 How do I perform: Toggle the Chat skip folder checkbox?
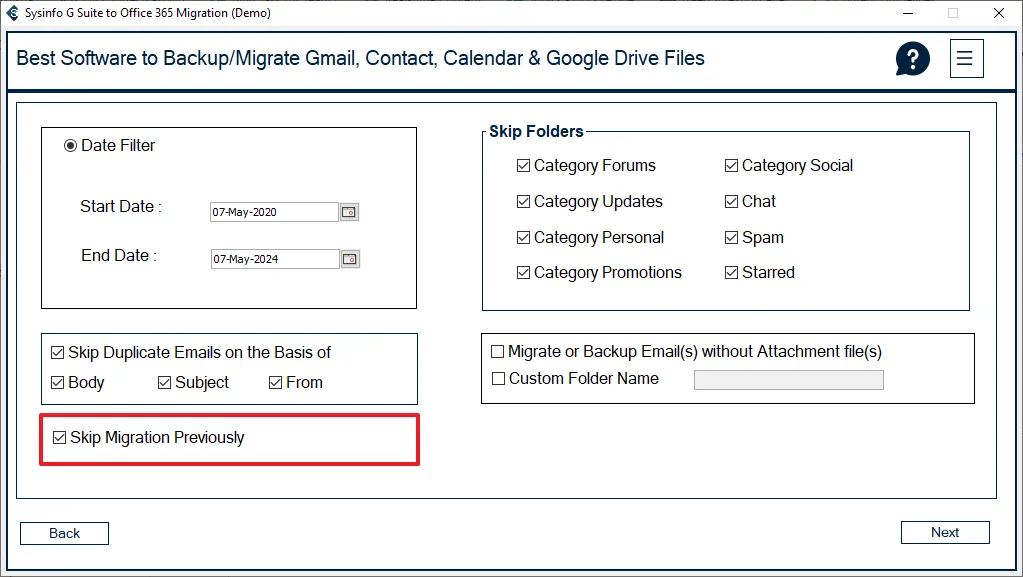(731, 202)
